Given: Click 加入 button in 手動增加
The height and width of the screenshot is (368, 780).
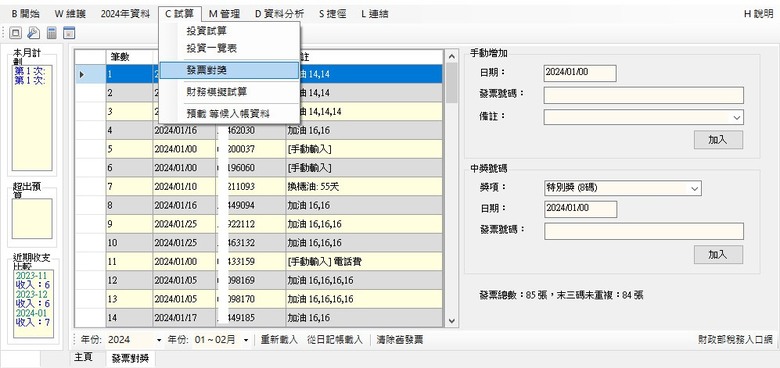Looking at the screenshot, I should [718, 140].
